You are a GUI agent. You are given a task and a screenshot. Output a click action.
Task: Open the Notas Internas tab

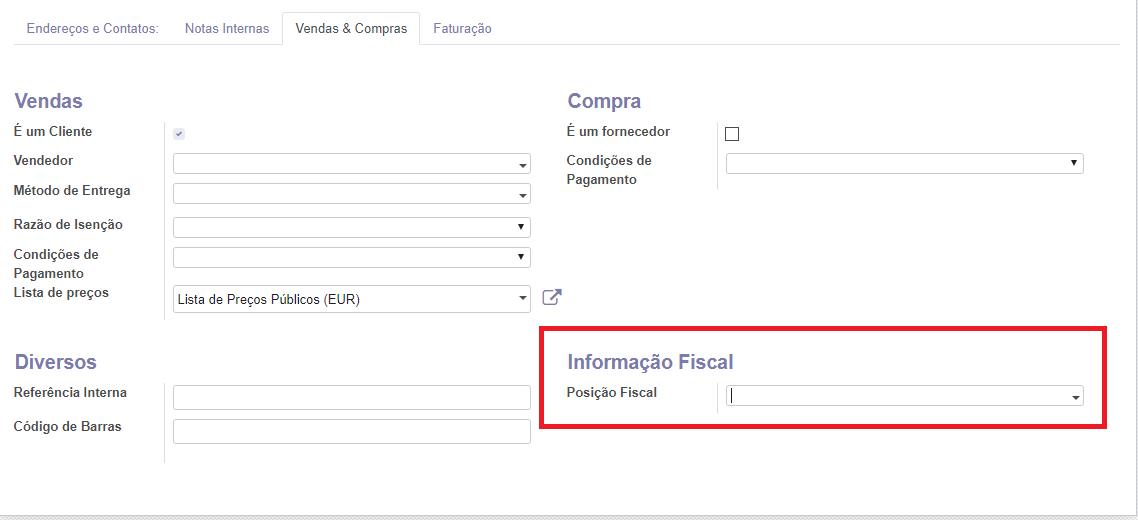point(227,29)
